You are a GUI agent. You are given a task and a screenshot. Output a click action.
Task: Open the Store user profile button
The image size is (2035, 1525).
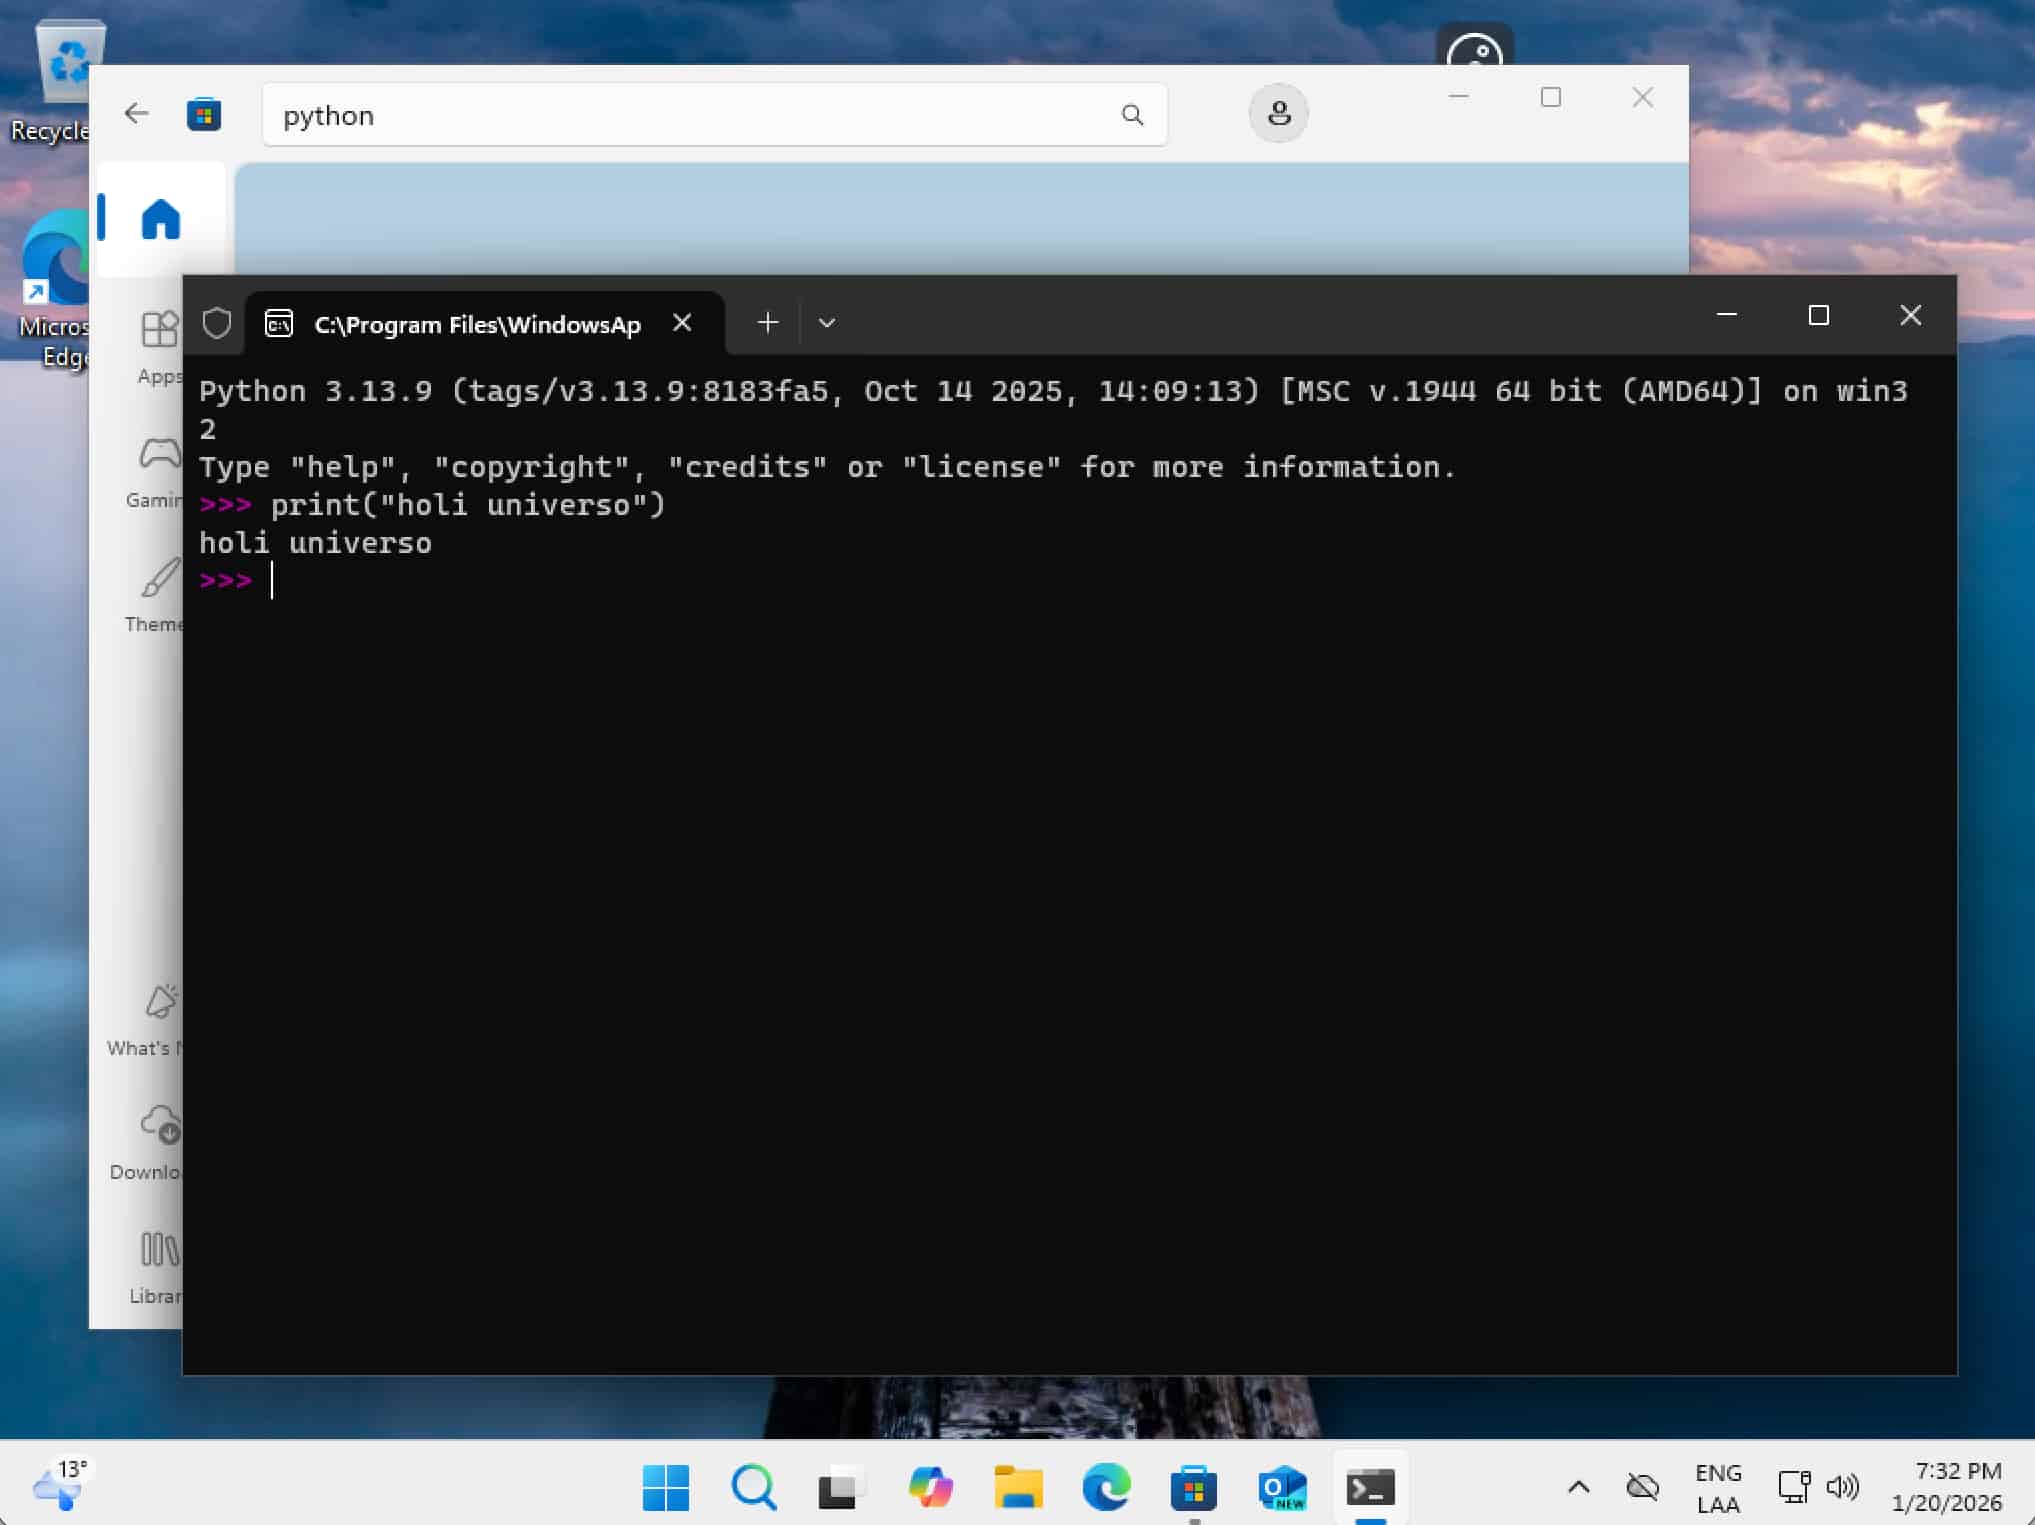click(x=1278, y=114)
